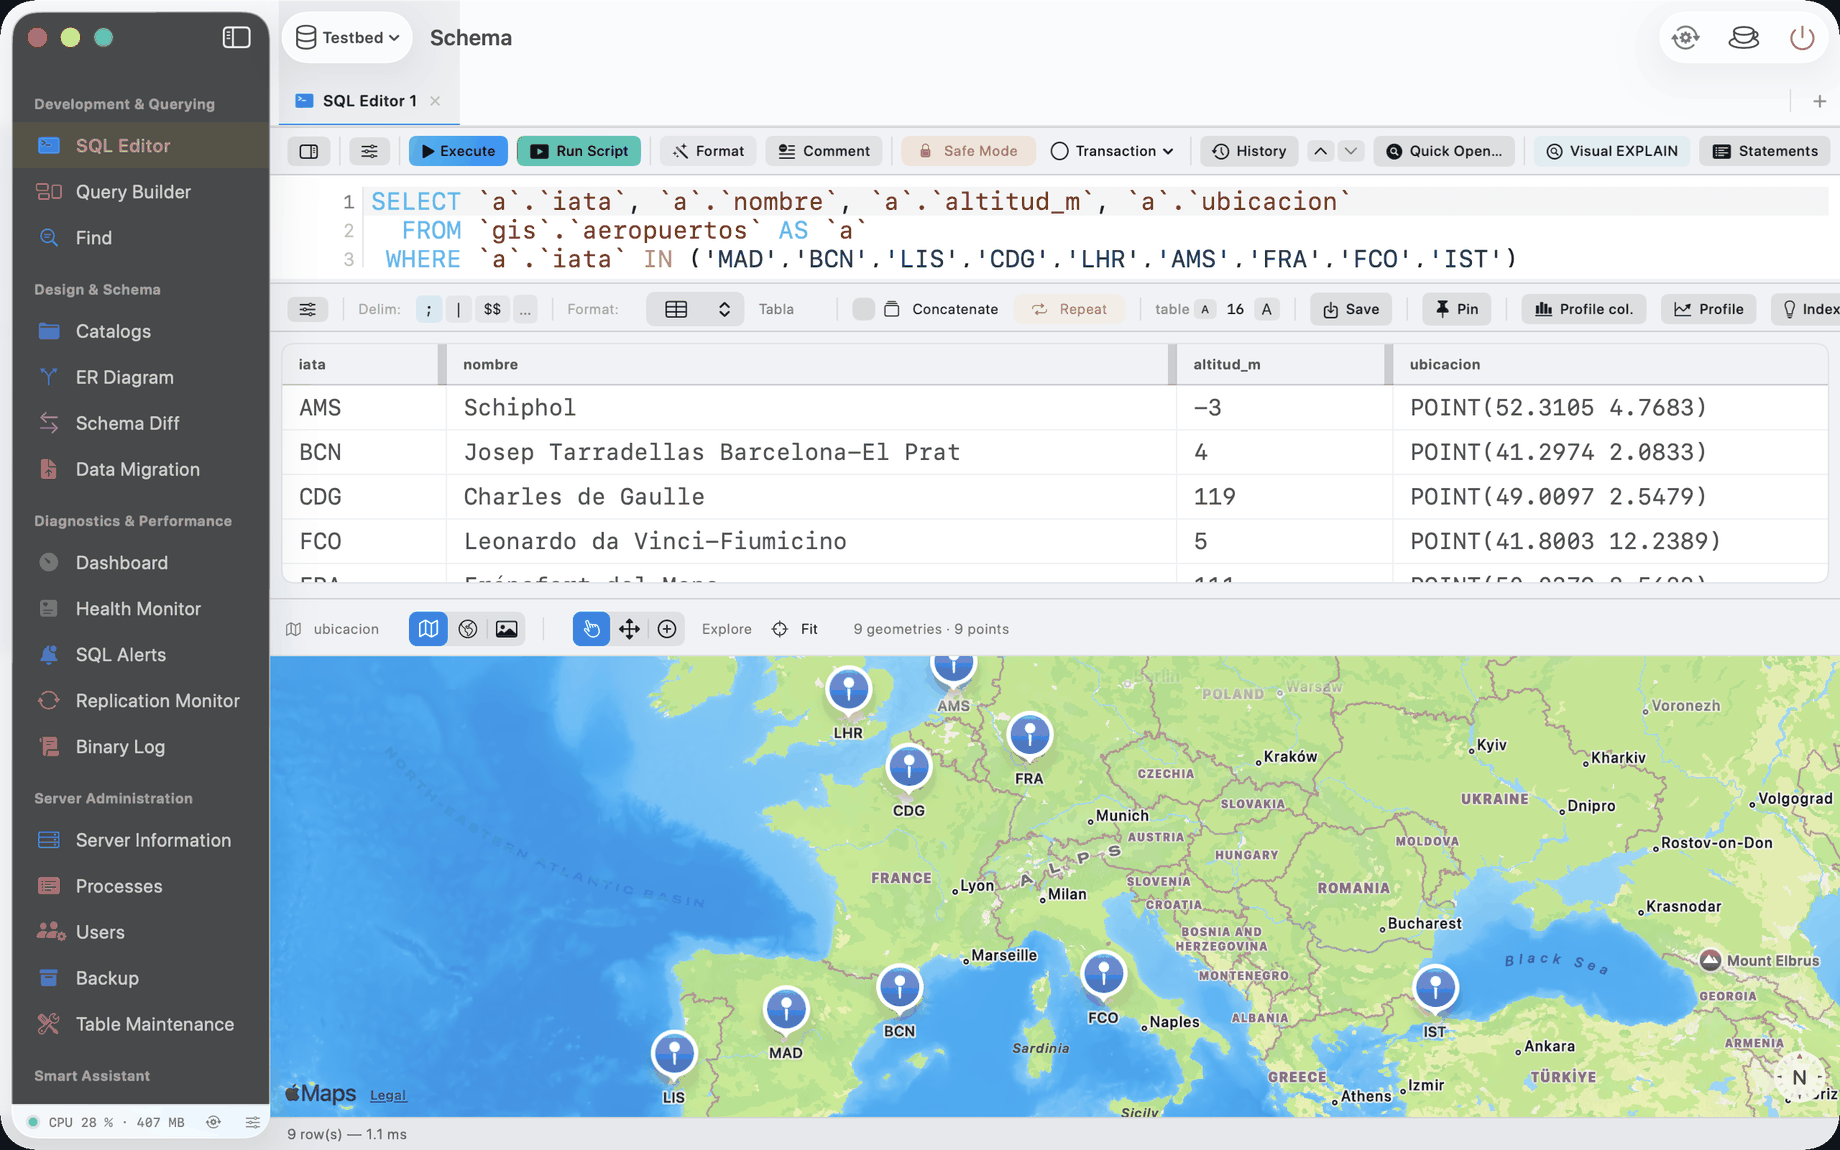Open Quick Open search

coord(1444,151)
